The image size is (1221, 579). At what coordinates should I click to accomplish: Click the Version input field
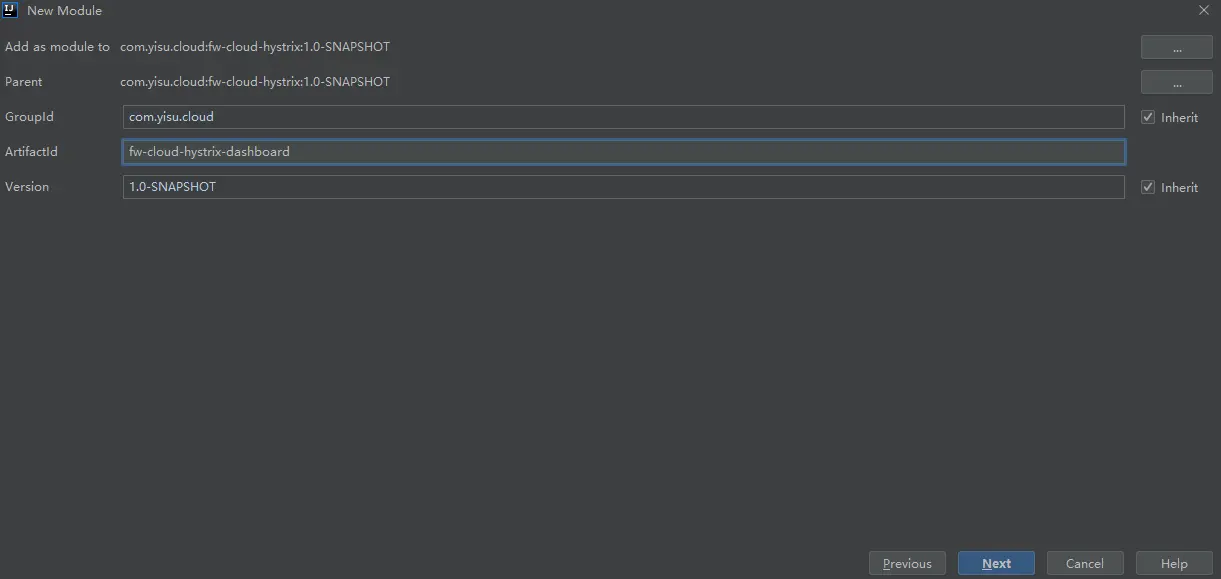[x=622, y=187]
